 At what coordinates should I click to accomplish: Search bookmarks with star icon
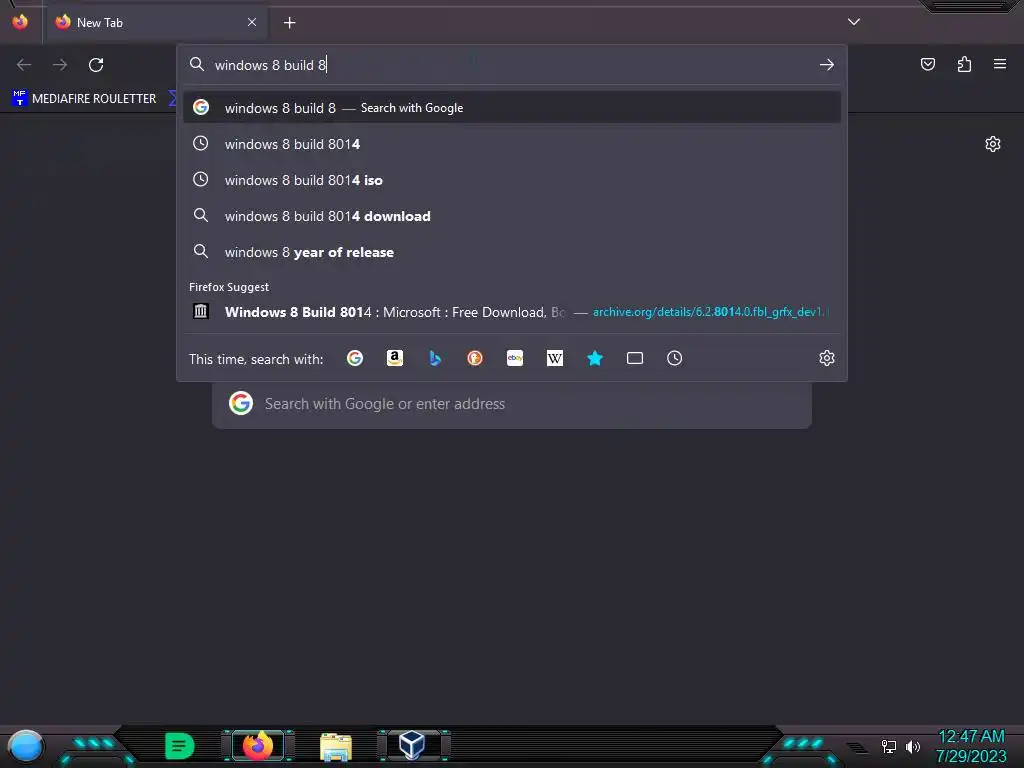pyautogui.click(x=595, y=358)
